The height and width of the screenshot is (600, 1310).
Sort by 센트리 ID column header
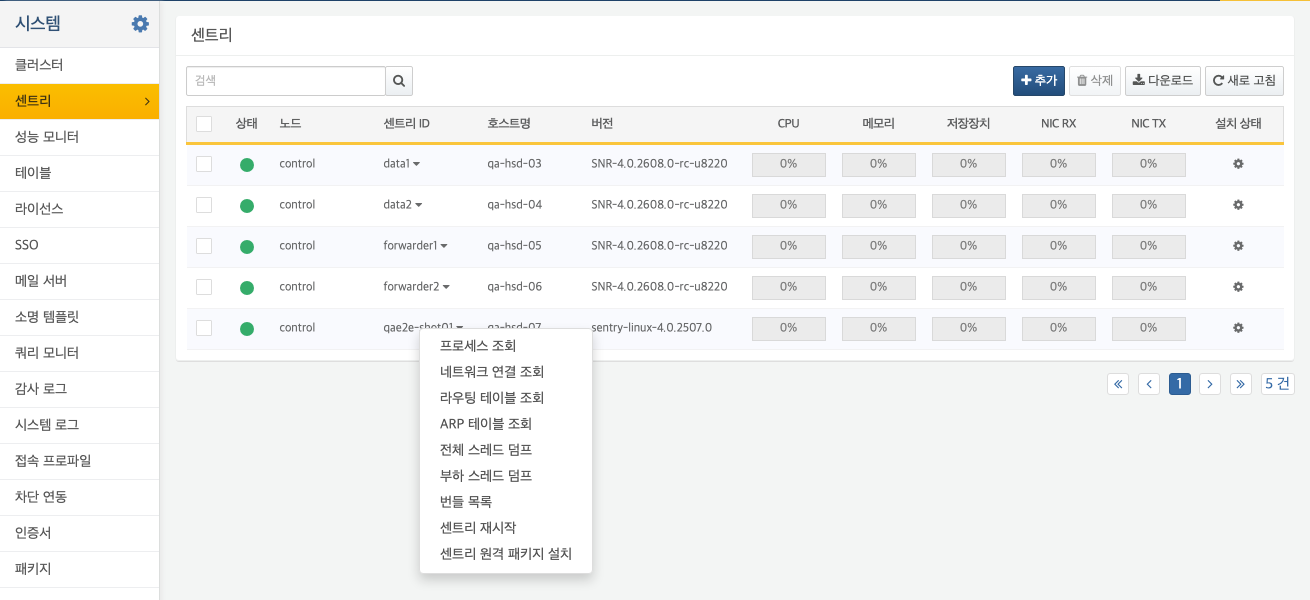pyautogui.click(x=406, y=124)
